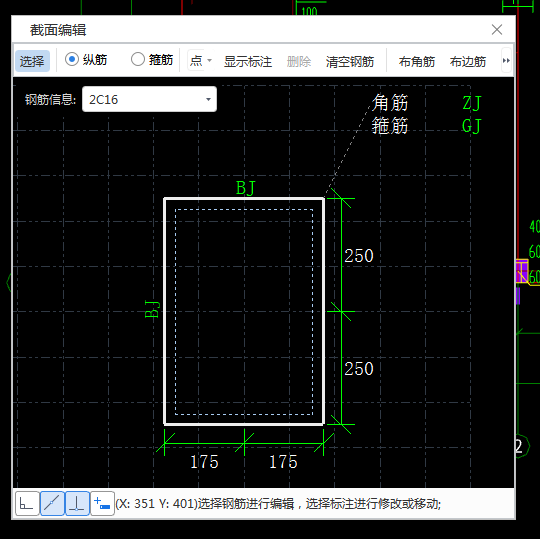Click the 布角筋 button
Screen dimensions: 540x539
(417, 62)
